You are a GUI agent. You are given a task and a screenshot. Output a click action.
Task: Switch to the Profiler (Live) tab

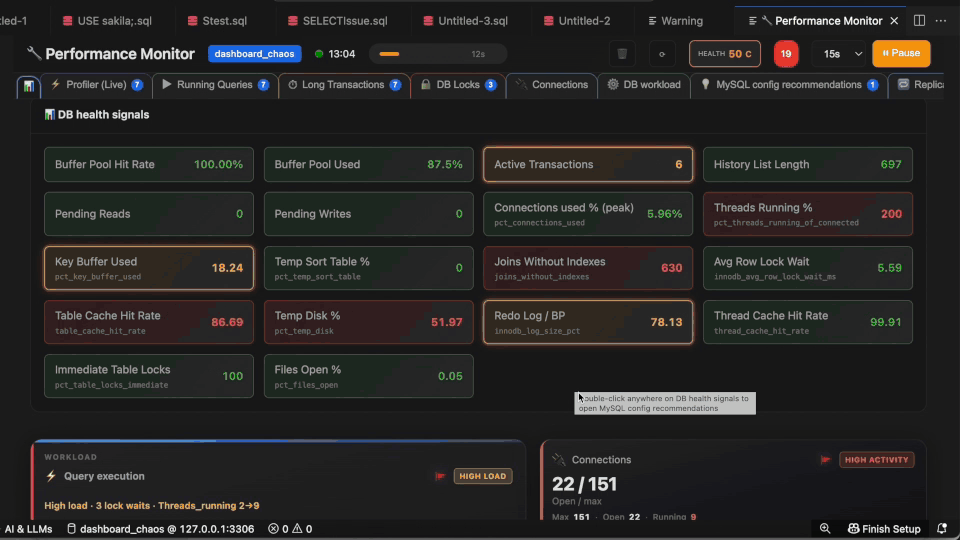point(96,85)
